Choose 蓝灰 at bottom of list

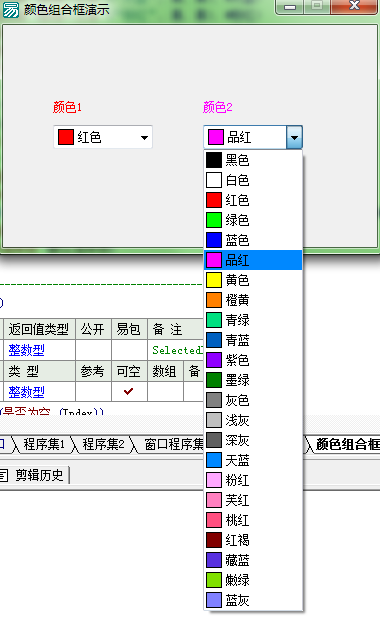tap(253, 601)
